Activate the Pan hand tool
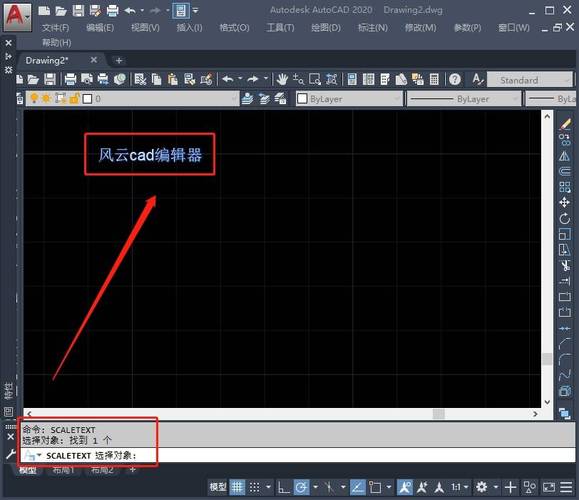579x500 pixels. 282,79
